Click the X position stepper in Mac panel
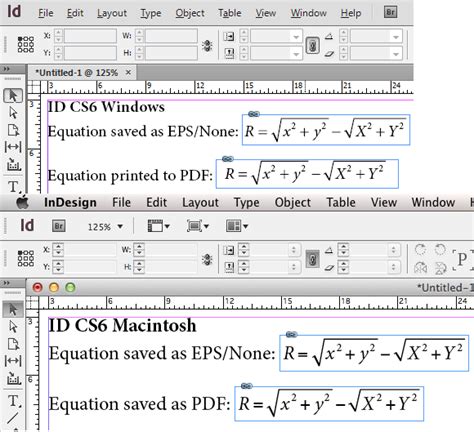Screen dimensions: 474x432 58,250
